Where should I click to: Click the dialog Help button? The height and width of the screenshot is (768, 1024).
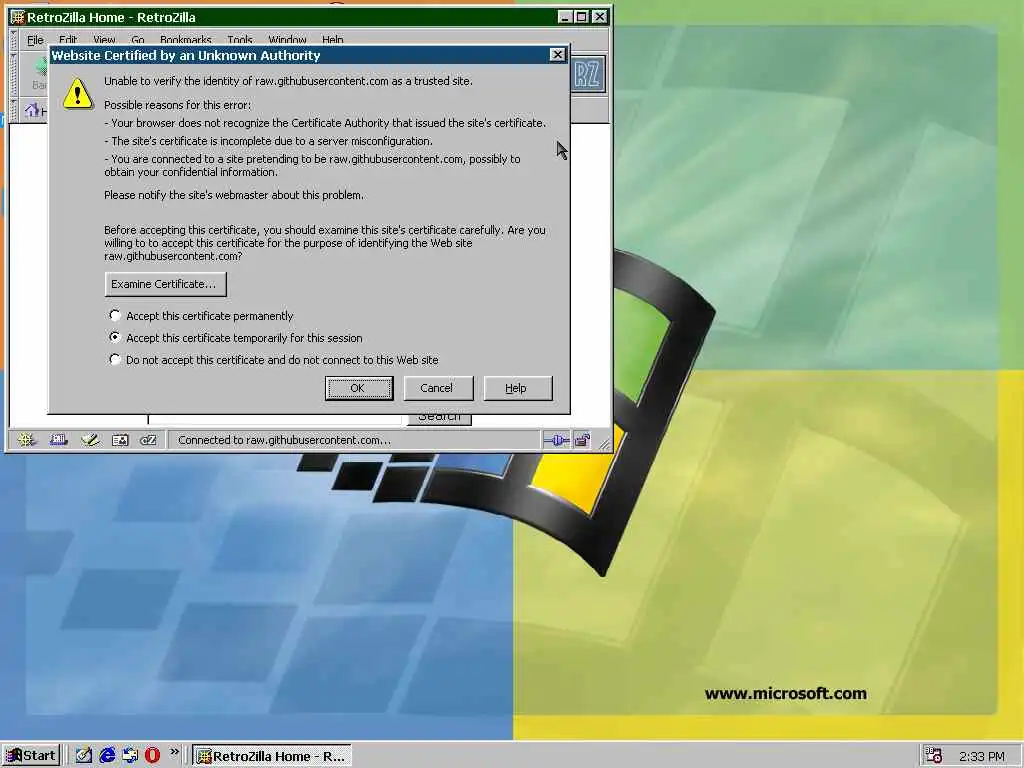pos(518,388)
